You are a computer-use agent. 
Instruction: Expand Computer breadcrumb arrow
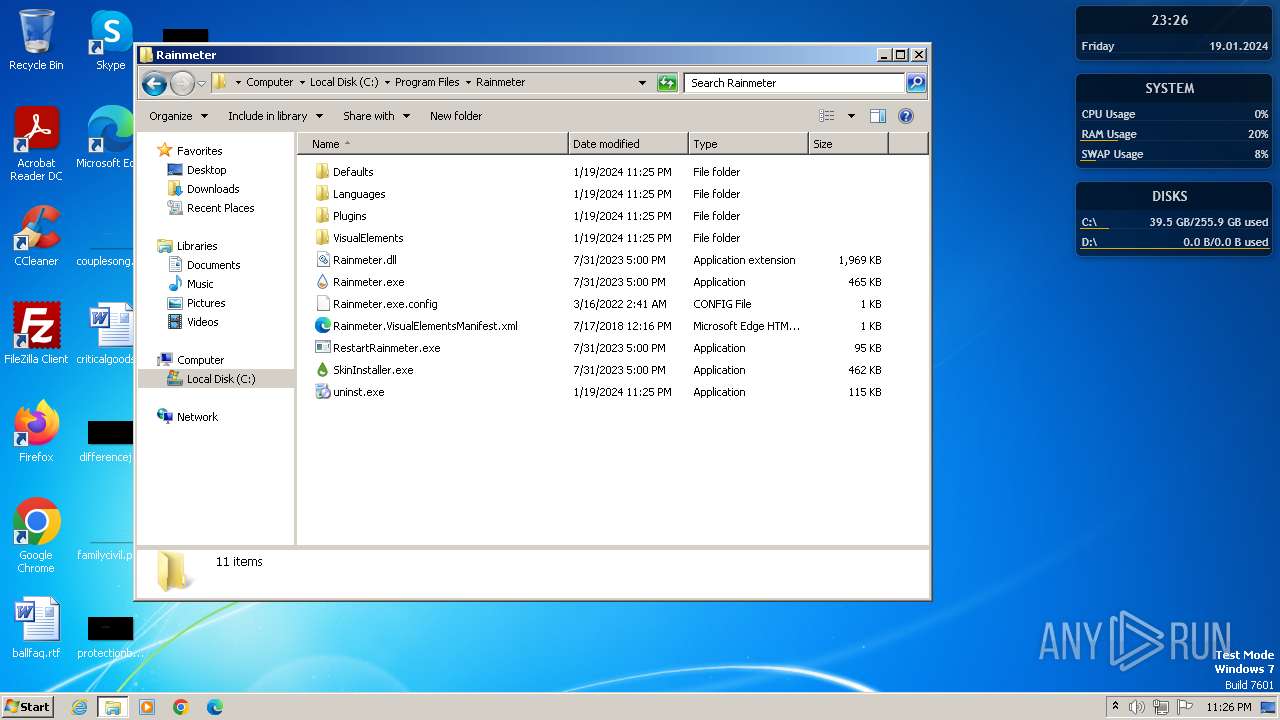point(302,83)
